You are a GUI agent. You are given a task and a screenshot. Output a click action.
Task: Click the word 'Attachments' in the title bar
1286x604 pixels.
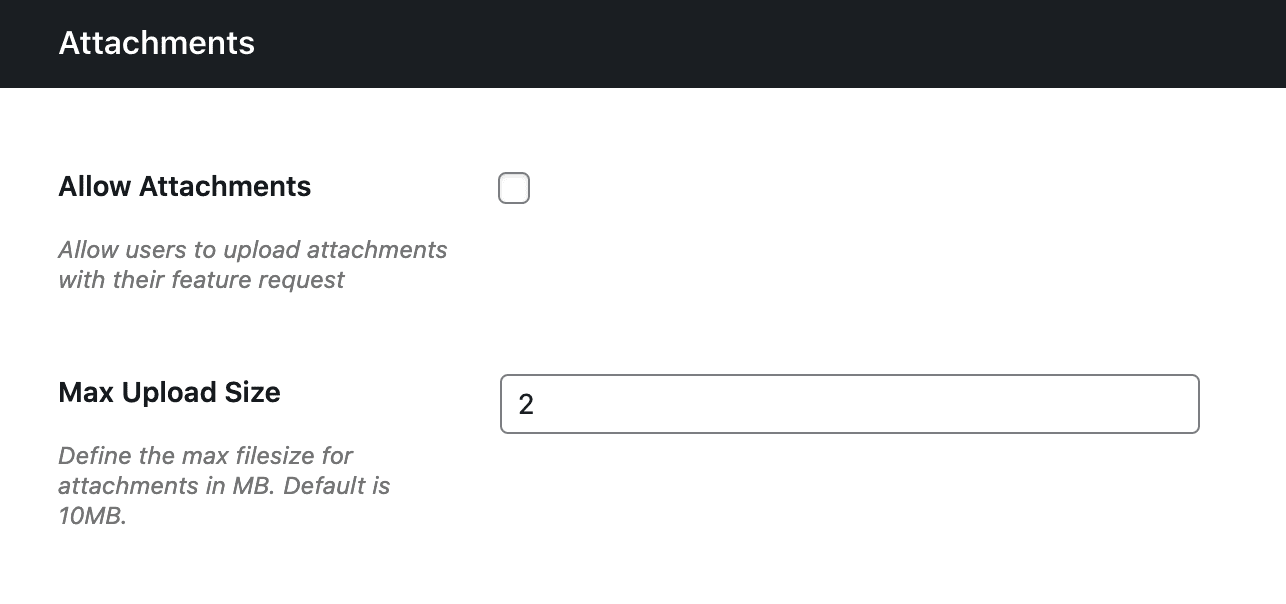click(x=157, y=43)
